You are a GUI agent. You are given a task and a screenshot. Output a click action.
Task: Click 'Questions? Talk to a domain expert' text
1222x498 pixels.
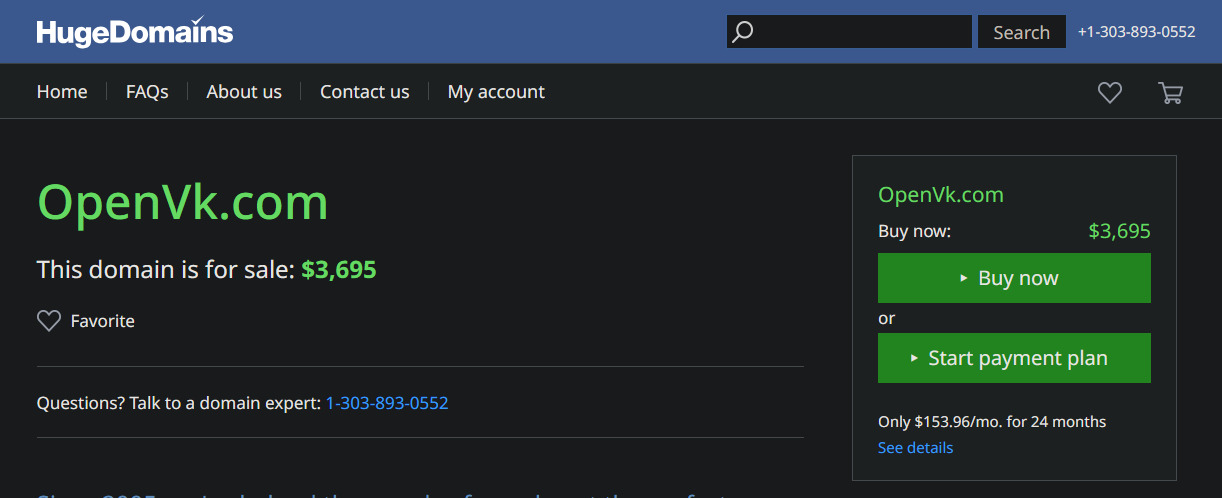[x=179, y=403]
